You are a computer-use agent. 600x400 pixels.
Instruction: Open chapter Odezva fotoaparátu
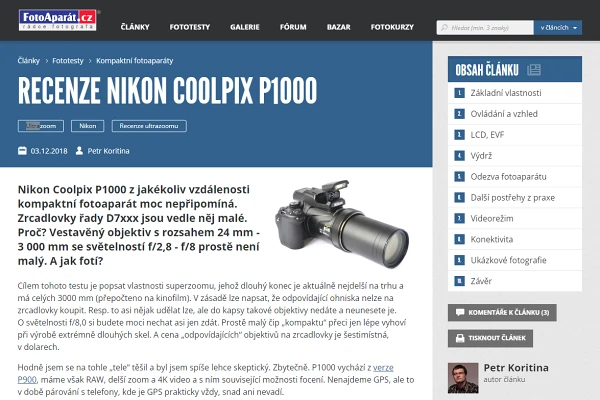tap(515, 177)
